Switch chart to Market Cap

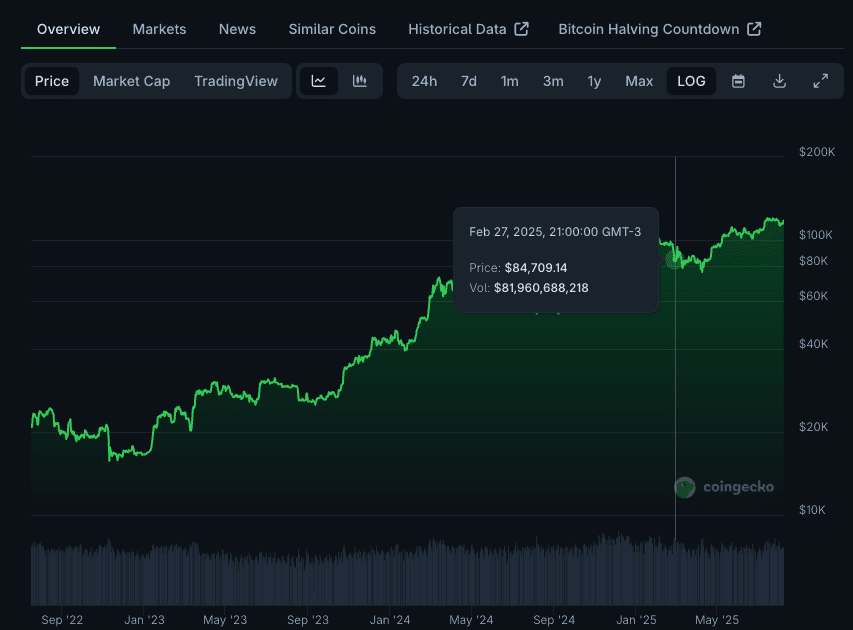[x=131, y=81]
